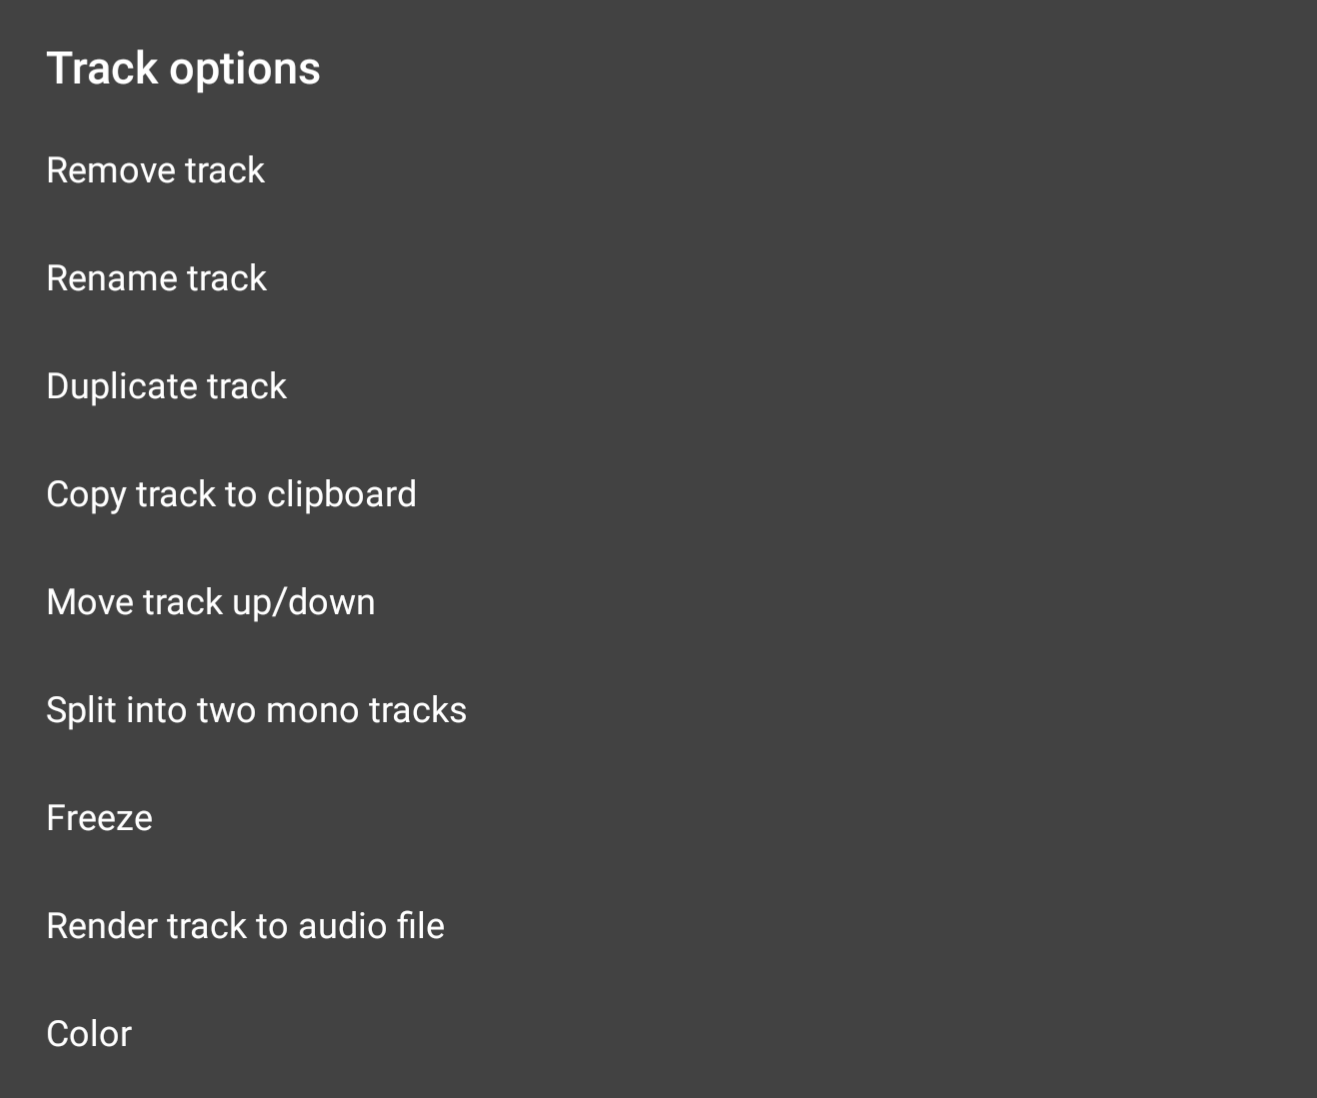Choose the Rename track option
The width and height of the screenshot is (1317, 1098).
pos(157,278)
